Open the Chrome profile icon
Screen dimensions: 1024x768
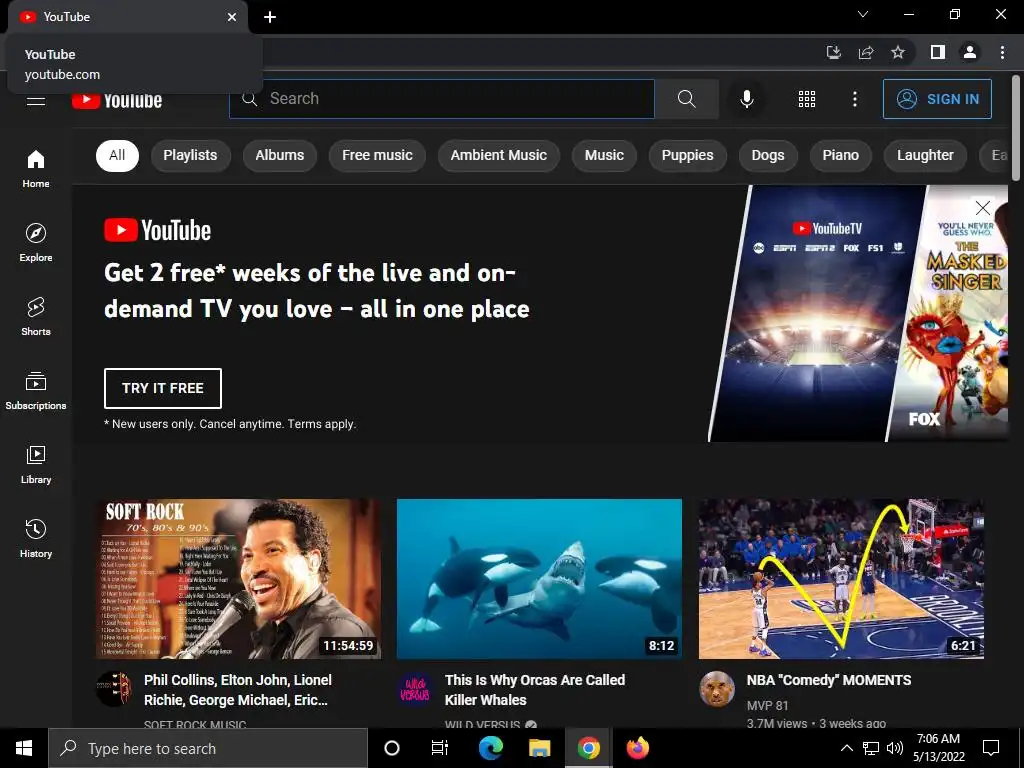click(x=970, y=52)
